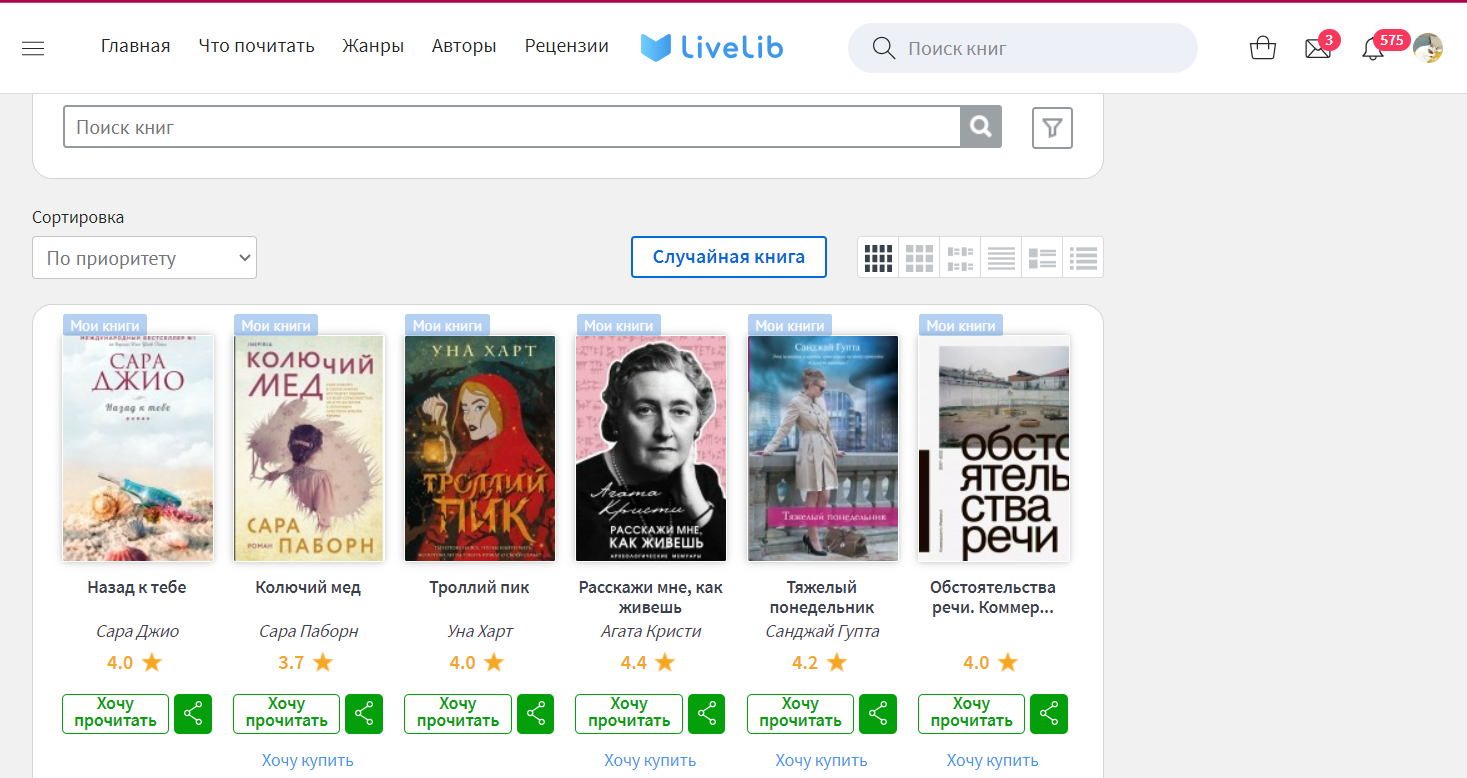Select small tile grid view icon

tap(878, 258)
